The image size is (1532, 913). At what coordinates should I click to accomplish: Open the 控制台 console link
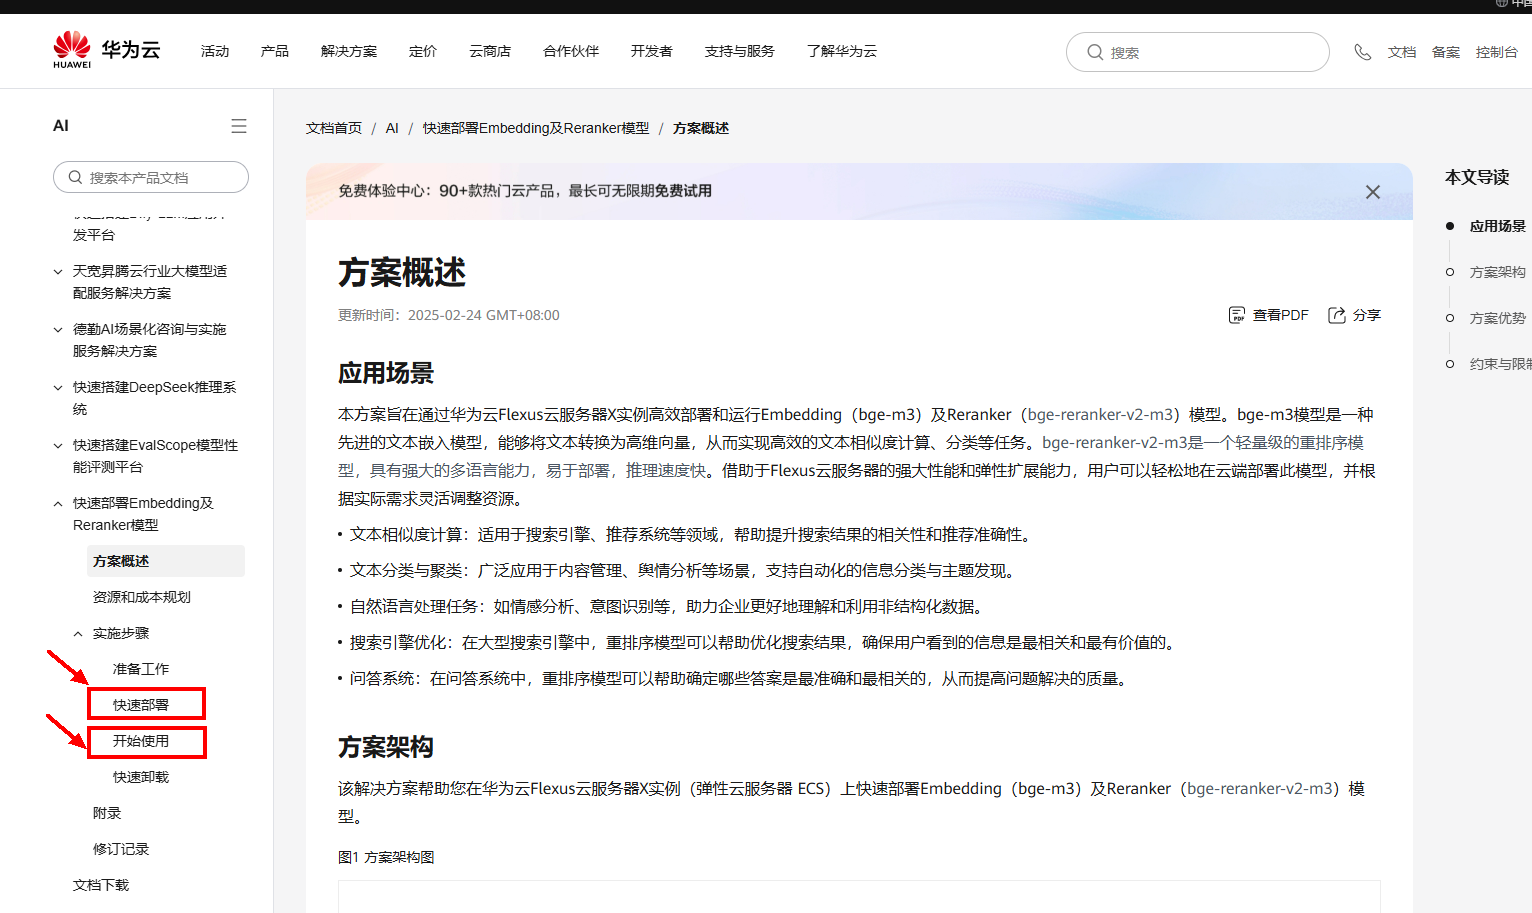1497,52
